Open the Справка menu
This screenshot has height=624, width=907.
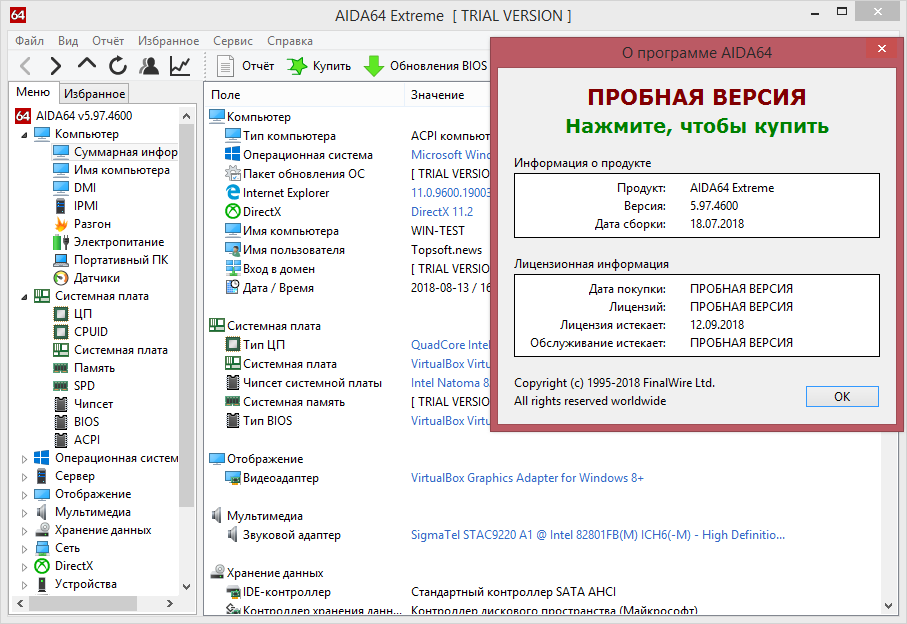coord(290,41)
